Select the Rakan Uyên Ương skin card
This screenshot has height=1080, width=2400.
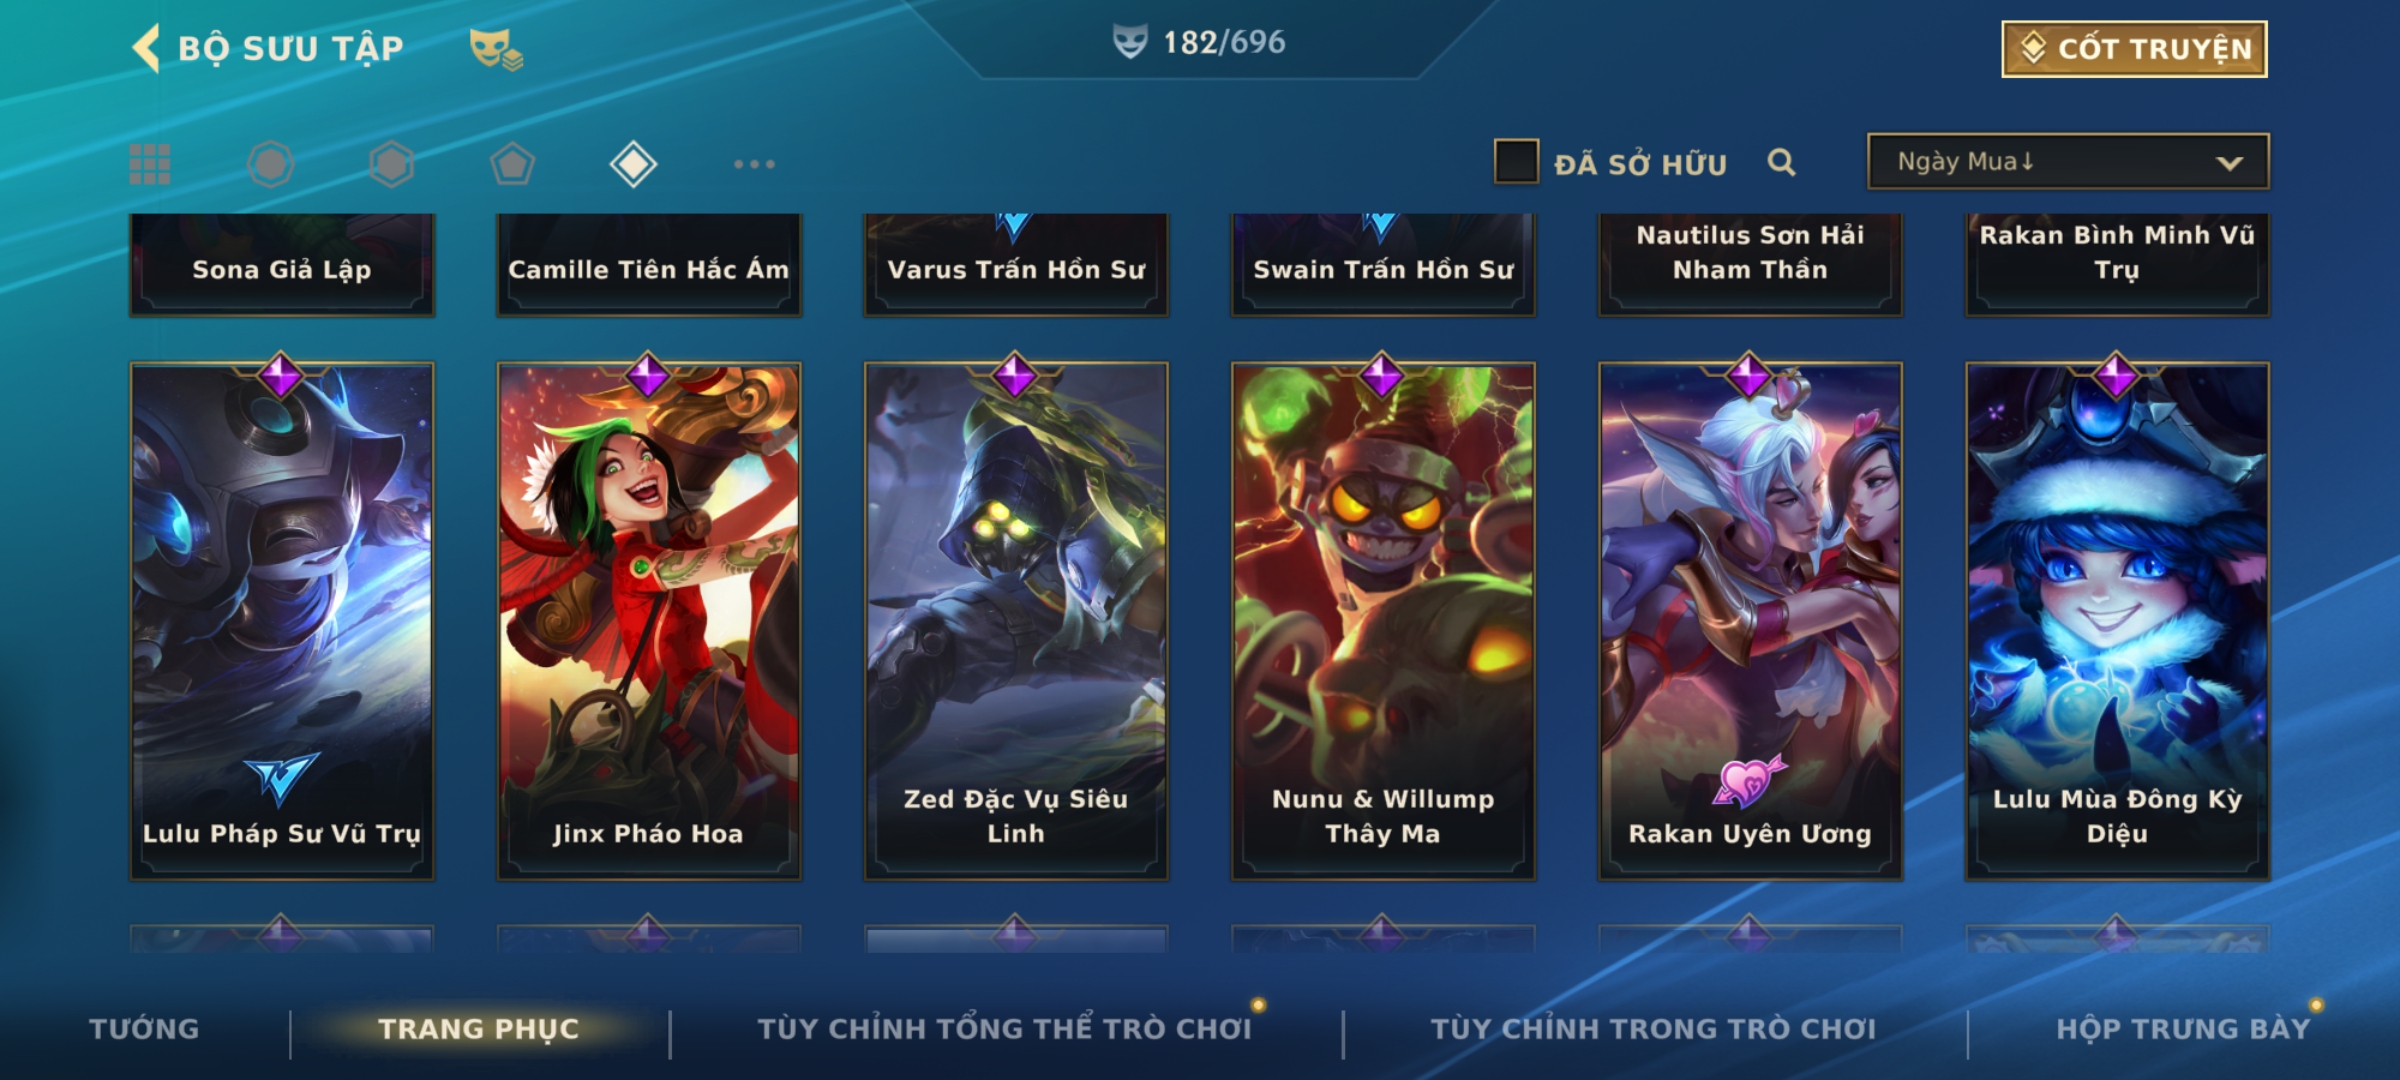[1750, 620]
